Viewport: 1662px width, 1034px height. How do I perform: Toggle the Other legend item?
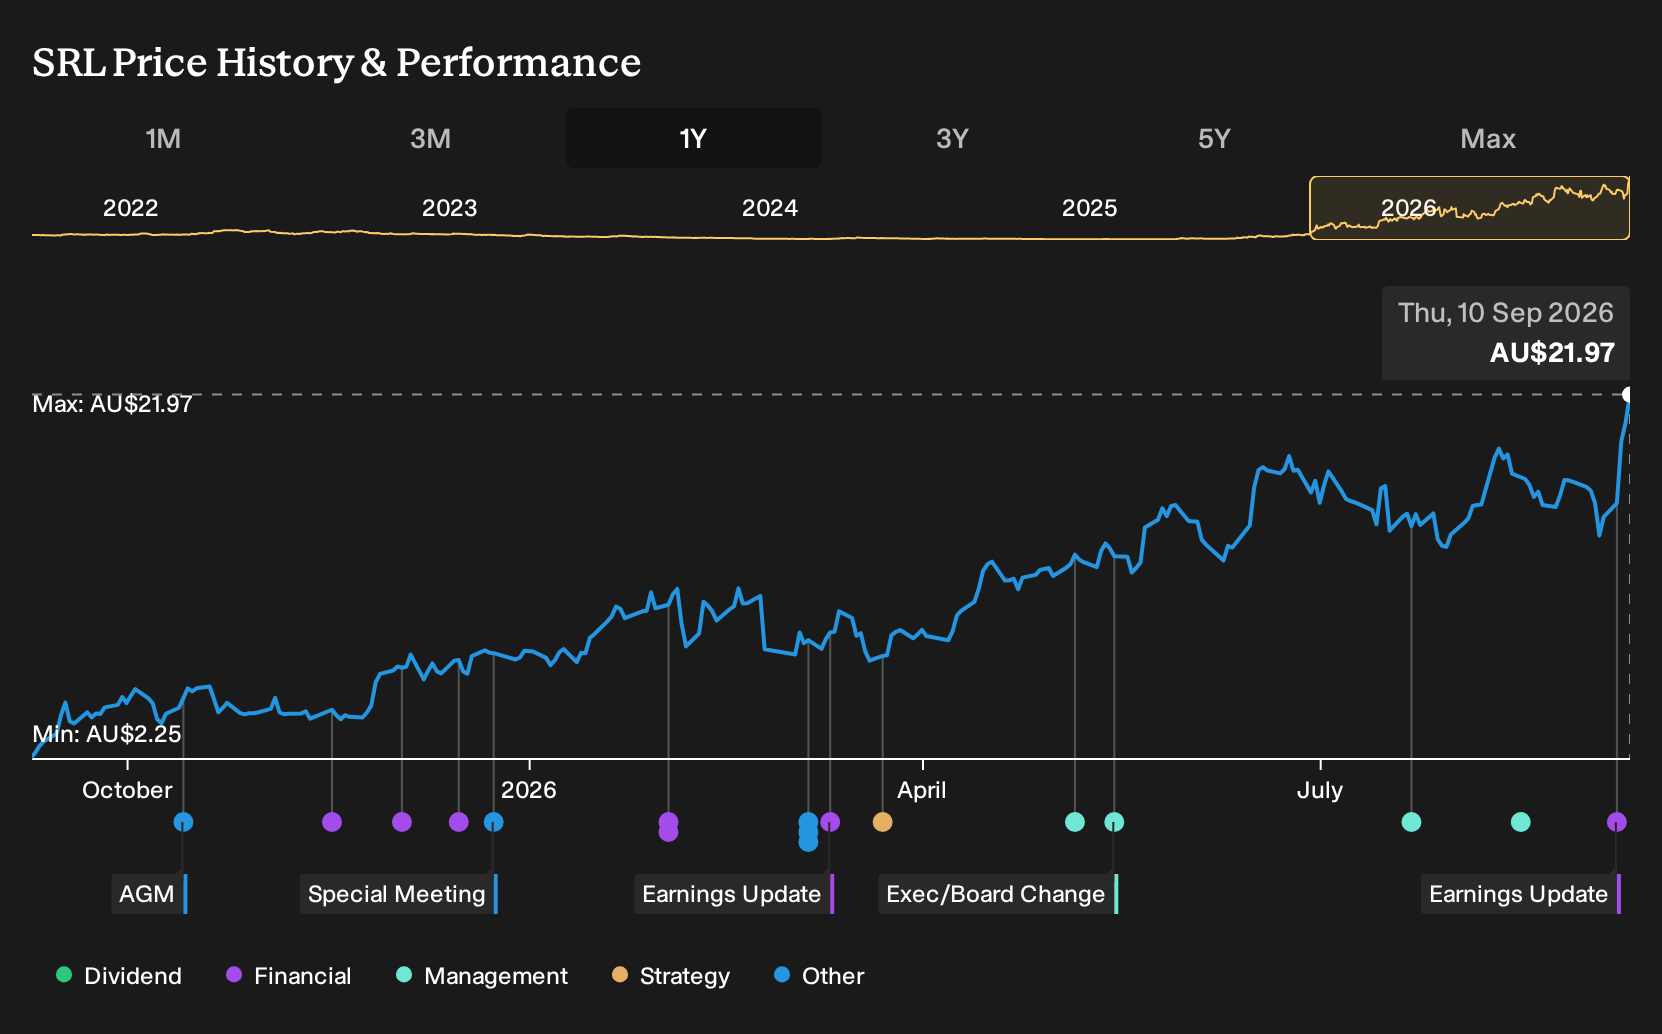(x=819, y=976)
